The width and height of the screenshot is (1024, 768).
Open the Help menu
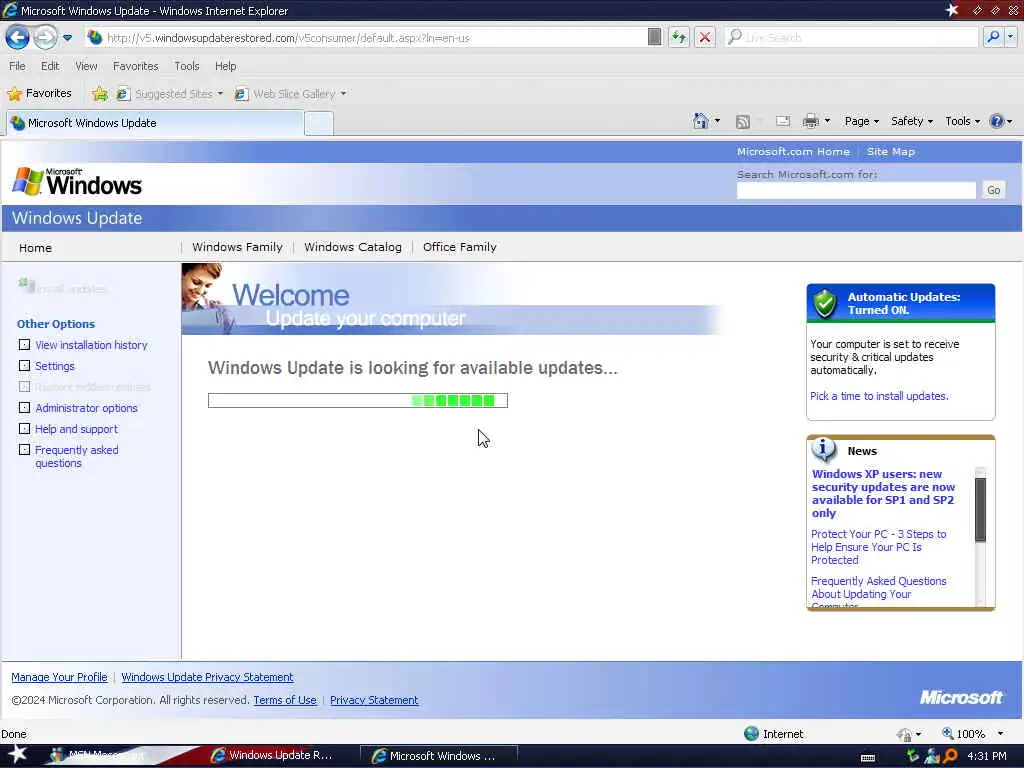(x=225, y=66)
